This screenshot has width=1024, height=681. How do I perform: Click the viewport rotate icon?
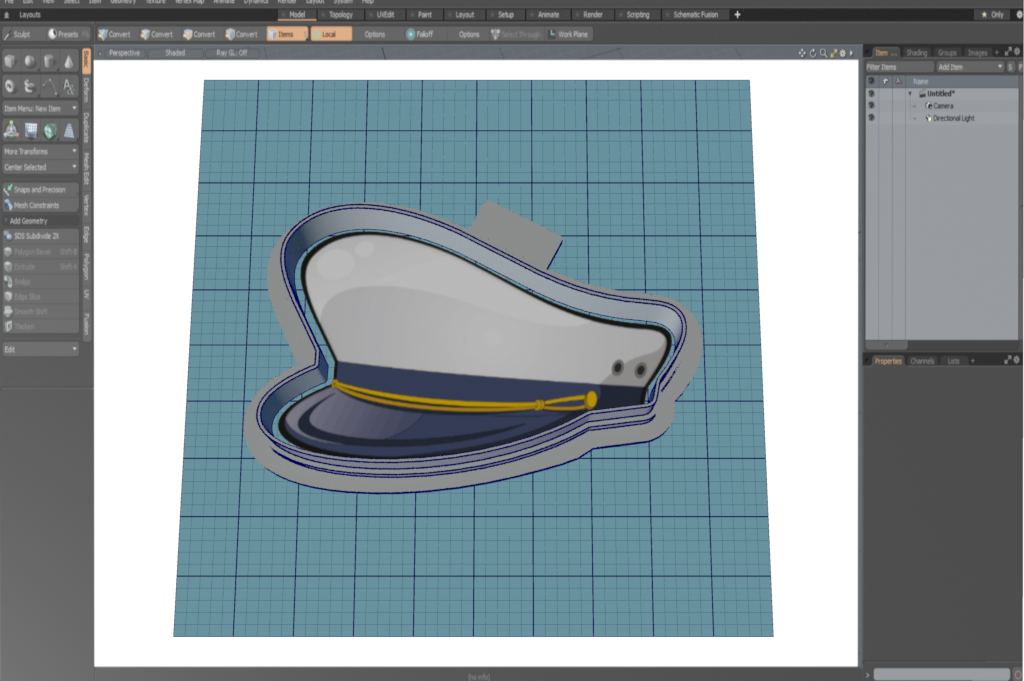tap(812, 52)
